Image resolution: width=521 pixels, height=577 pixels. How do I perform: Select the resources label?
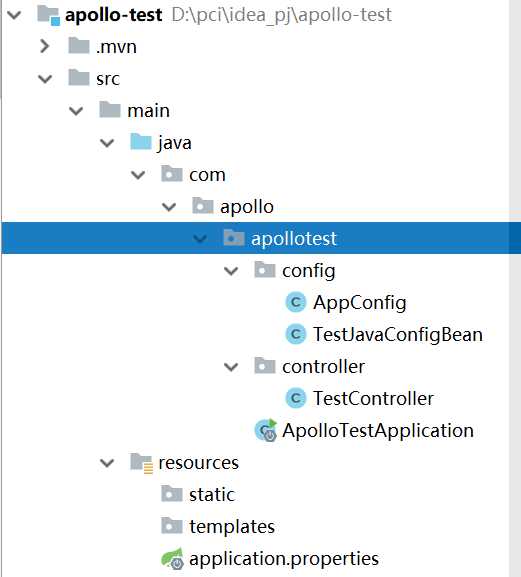click(x=199, y=463)
